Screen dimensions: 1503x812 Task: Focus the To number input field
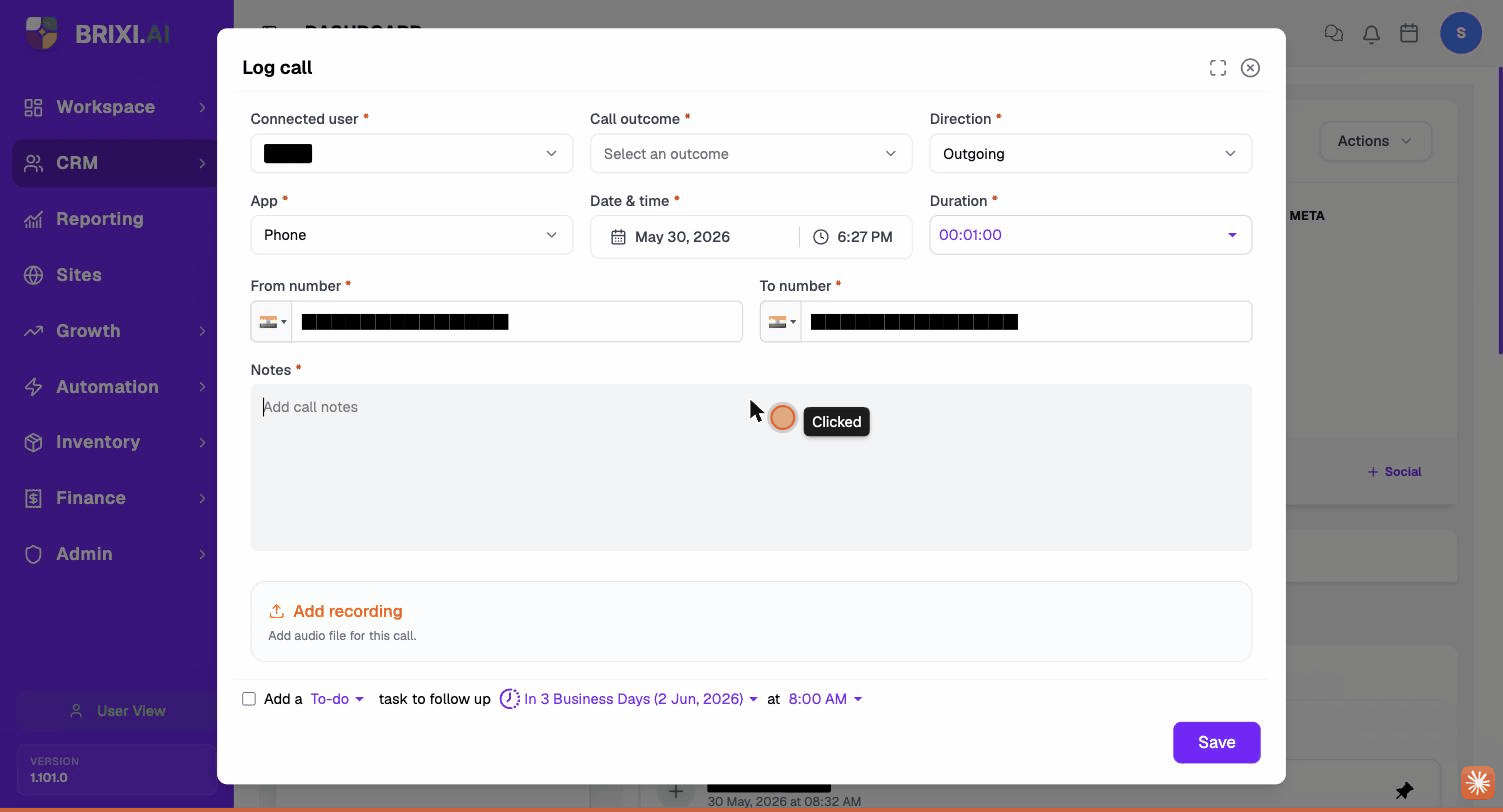(x=1025, y=322)
